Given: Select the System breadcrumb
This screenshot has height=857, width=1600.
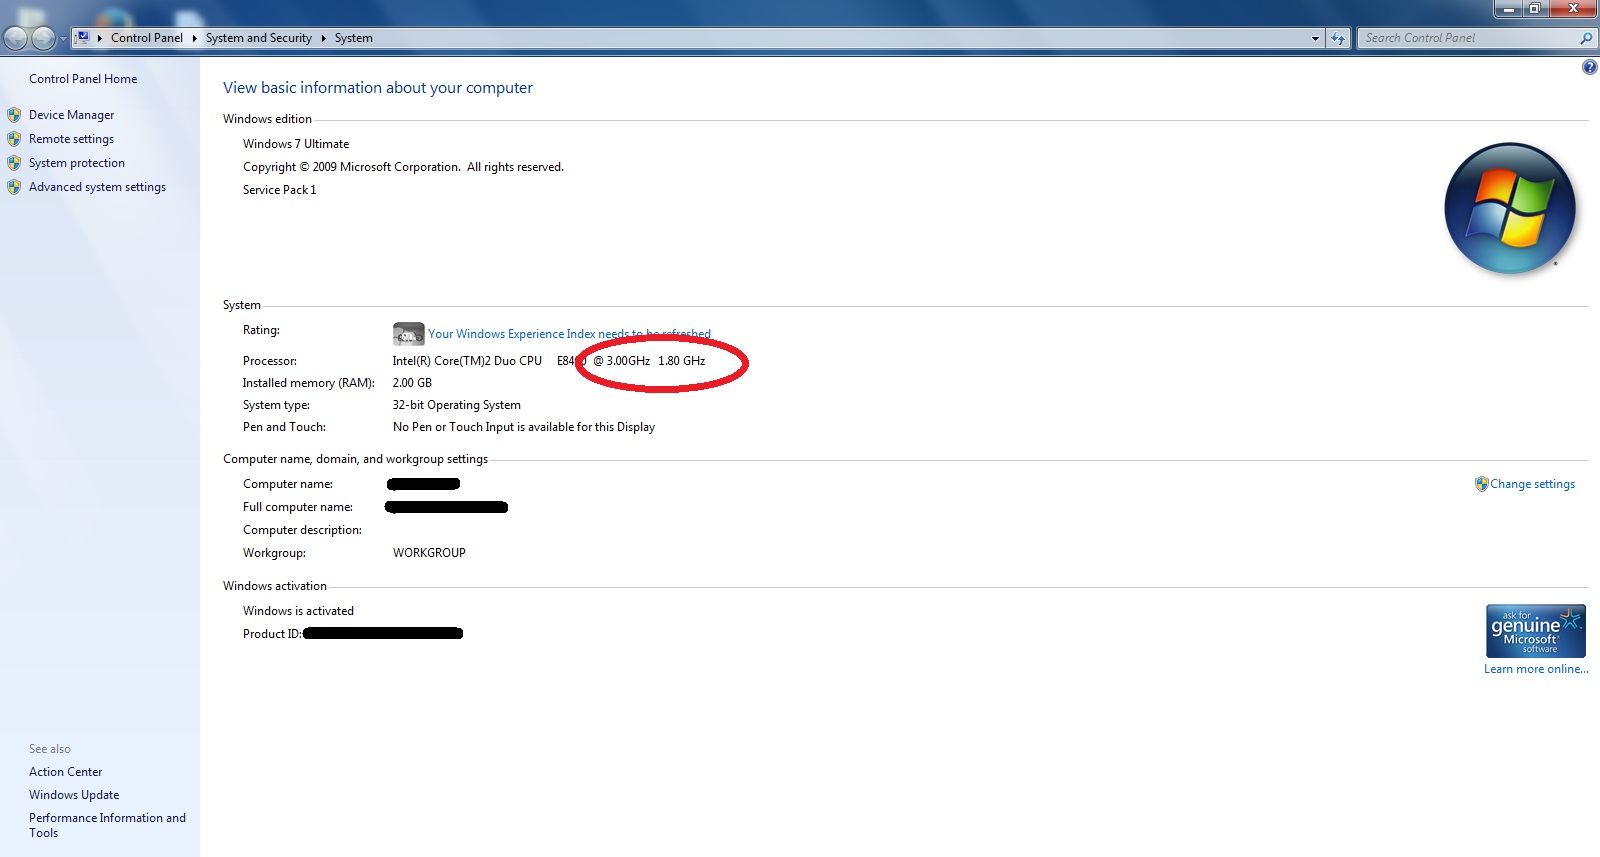Looking at the screenshot, I should tap(354, 38).
